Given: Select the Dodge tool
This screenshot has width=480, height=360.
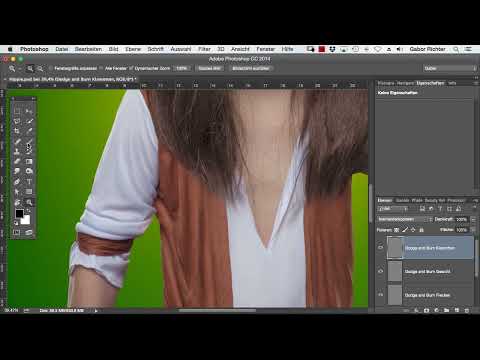Looking at the screenshot, I should [29, 171].
